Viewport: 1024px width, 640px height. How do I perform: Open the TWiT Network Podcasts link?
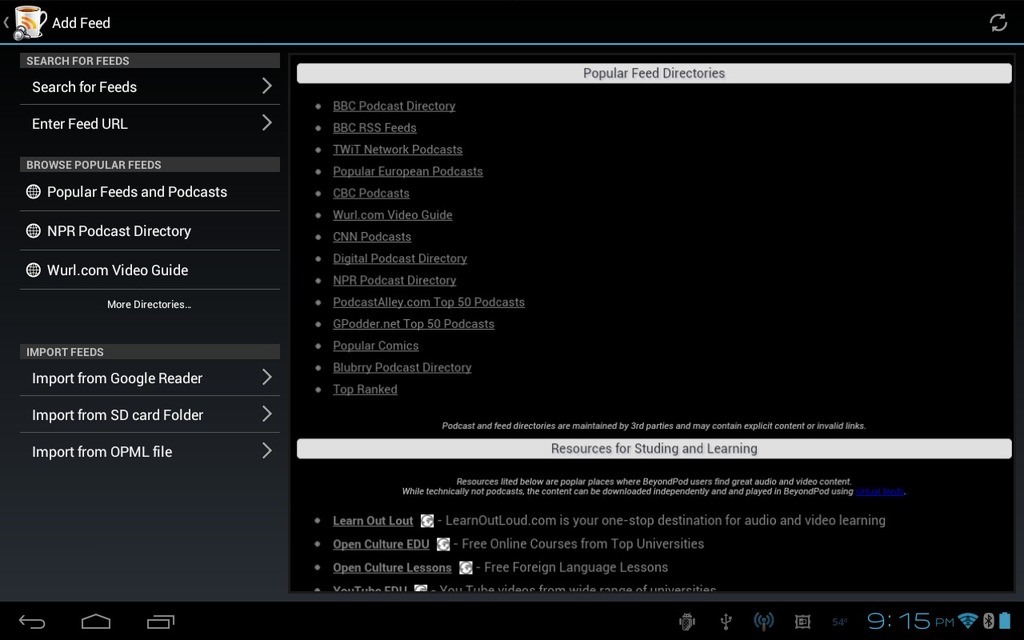coord(398,150)
